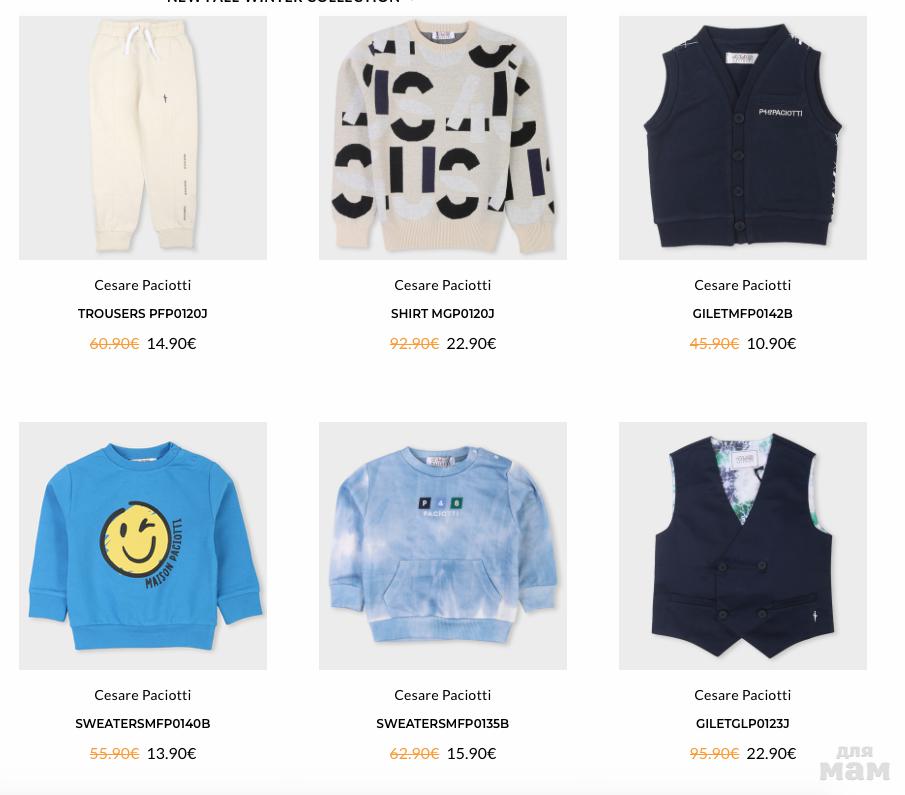Open the patterned knit sweater image
The image size is (905, 795).
point(443,137)
